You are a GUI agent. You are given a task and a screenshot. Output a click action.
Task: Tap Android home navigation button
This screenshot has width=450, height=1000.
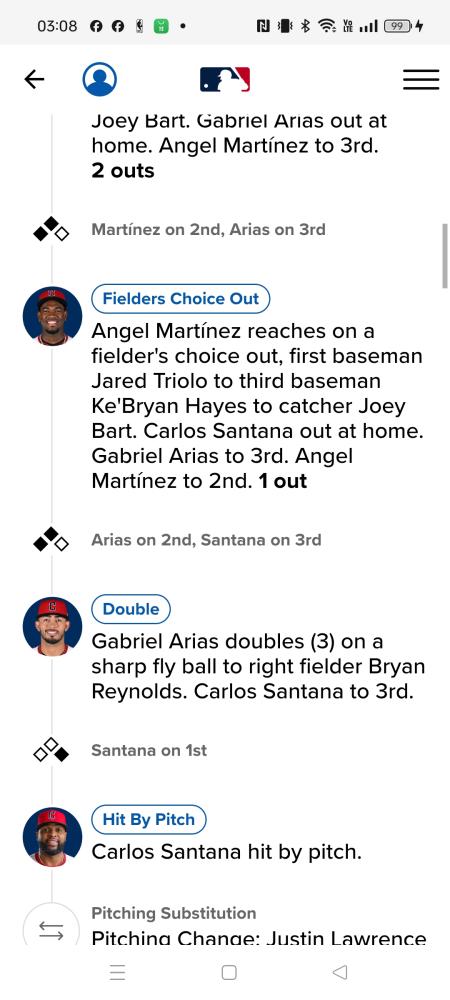[229, 972]
